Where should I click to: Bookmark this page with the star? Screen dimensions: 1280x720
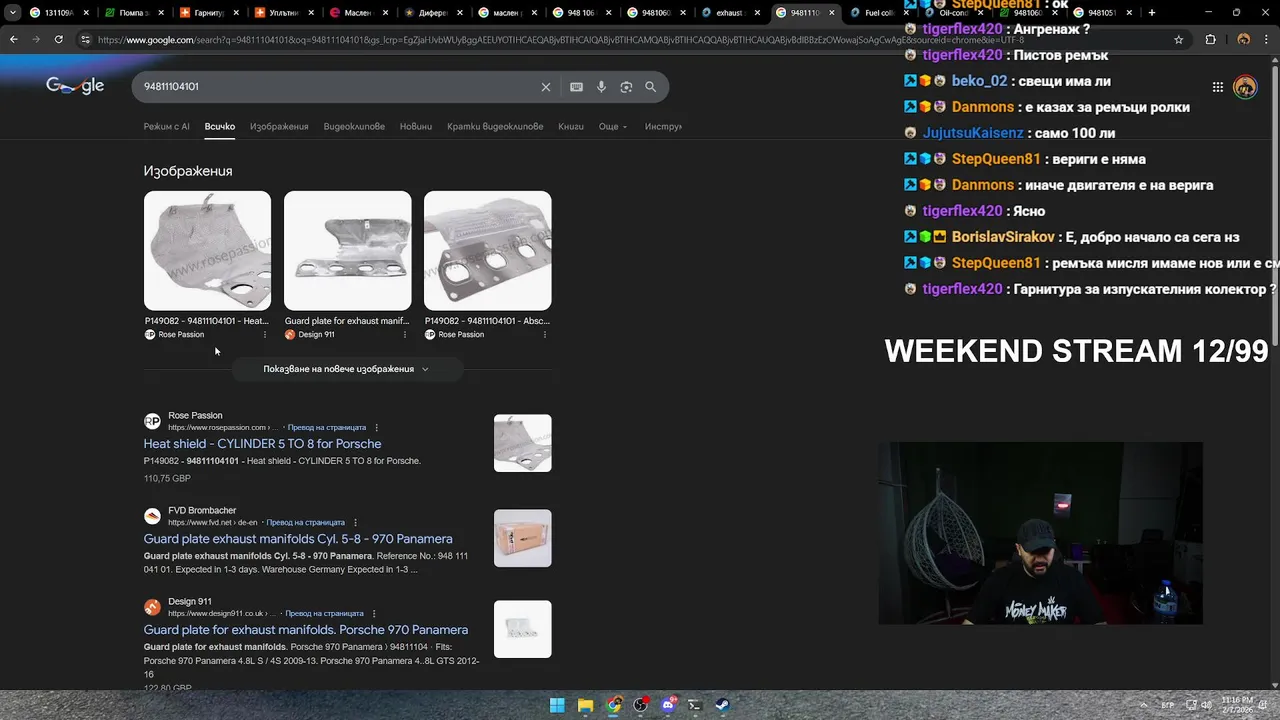coord(1179,39)
